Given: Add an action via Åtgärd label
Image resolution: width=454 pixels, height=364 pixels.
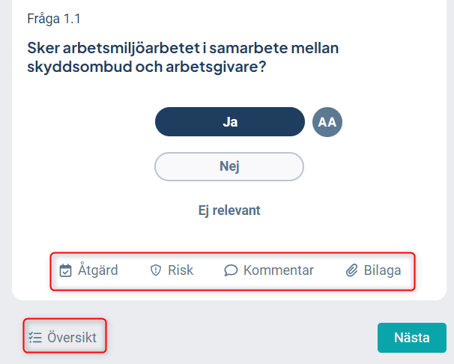Looking at the screenshot, I should click(98, 270).
